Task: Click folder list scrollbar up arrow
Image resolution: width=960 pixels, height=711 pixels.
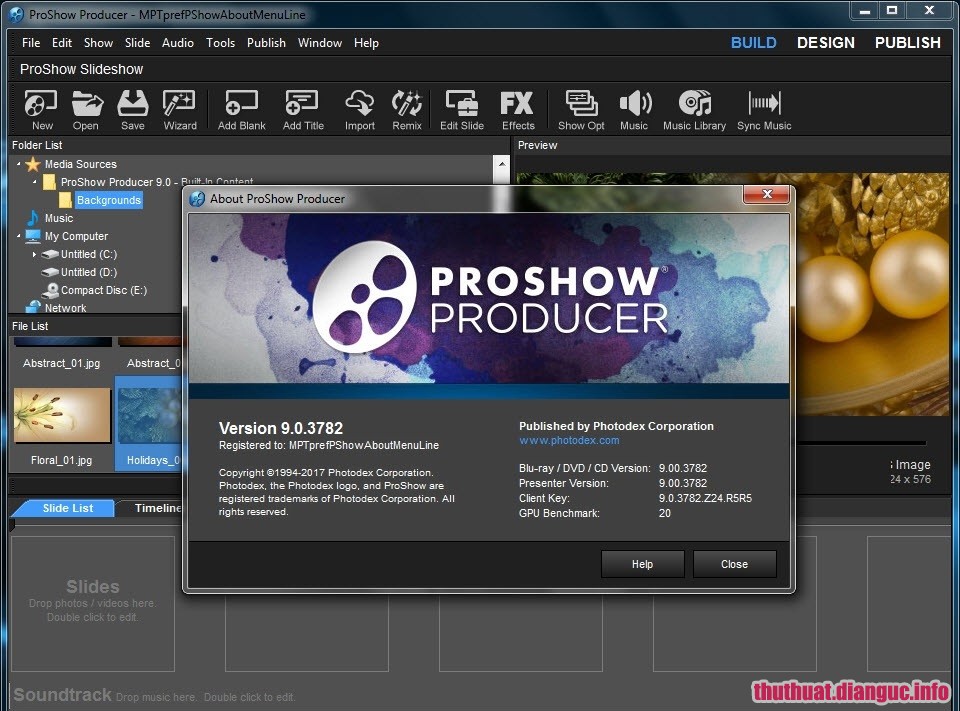Action: [501, 164]
